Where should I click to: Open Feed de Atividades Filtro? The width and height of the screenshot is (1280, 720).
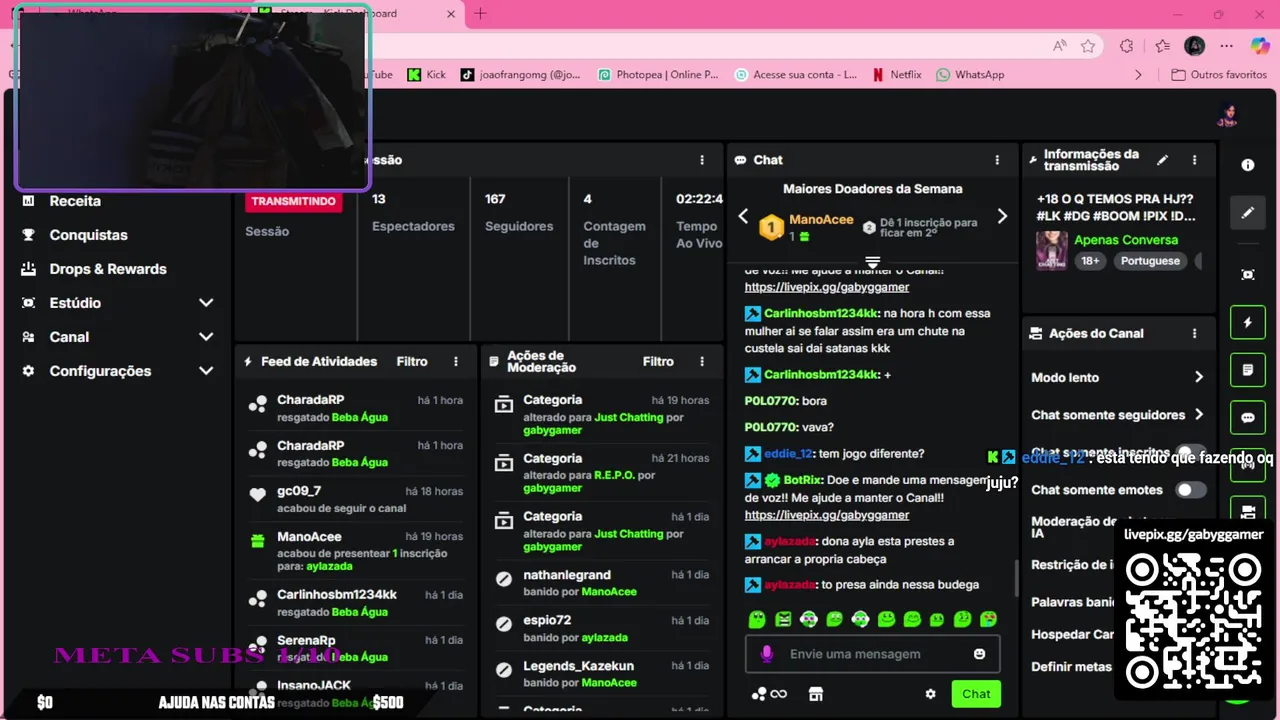point(412,362)
